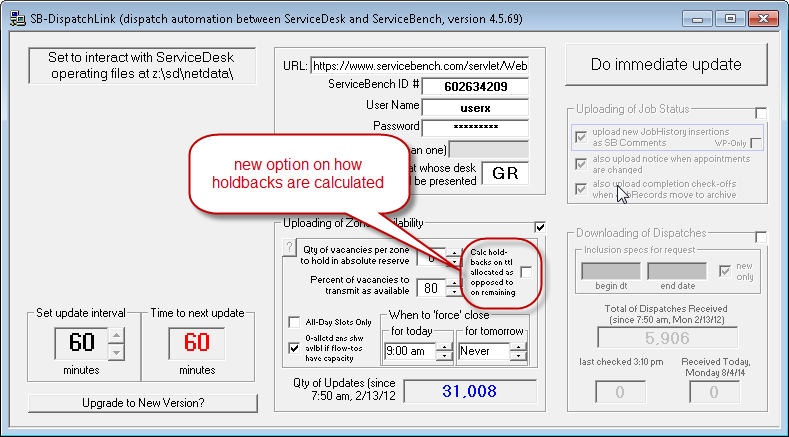Toggle the Uploading of Zone Availability checkbox
Screen dimensions: 789x437
coord(541,227)
